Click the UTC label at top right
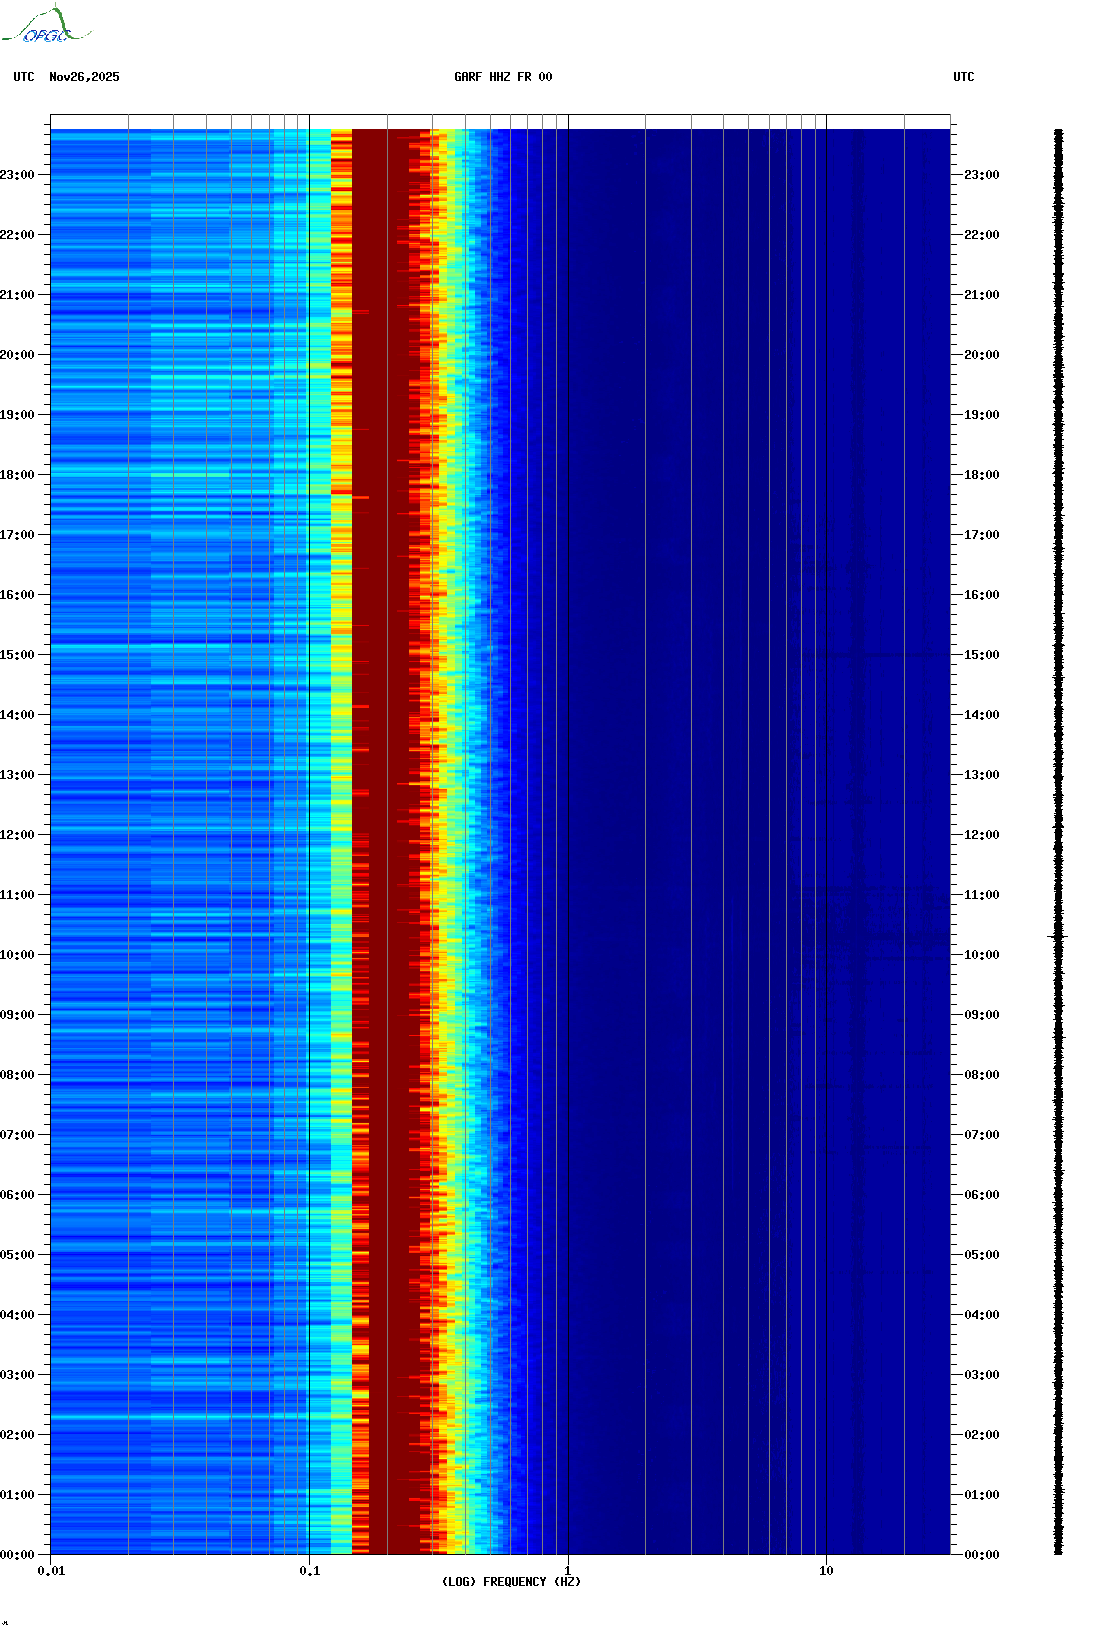This screenshot has width=1102, height=1634. coord(963,77)
